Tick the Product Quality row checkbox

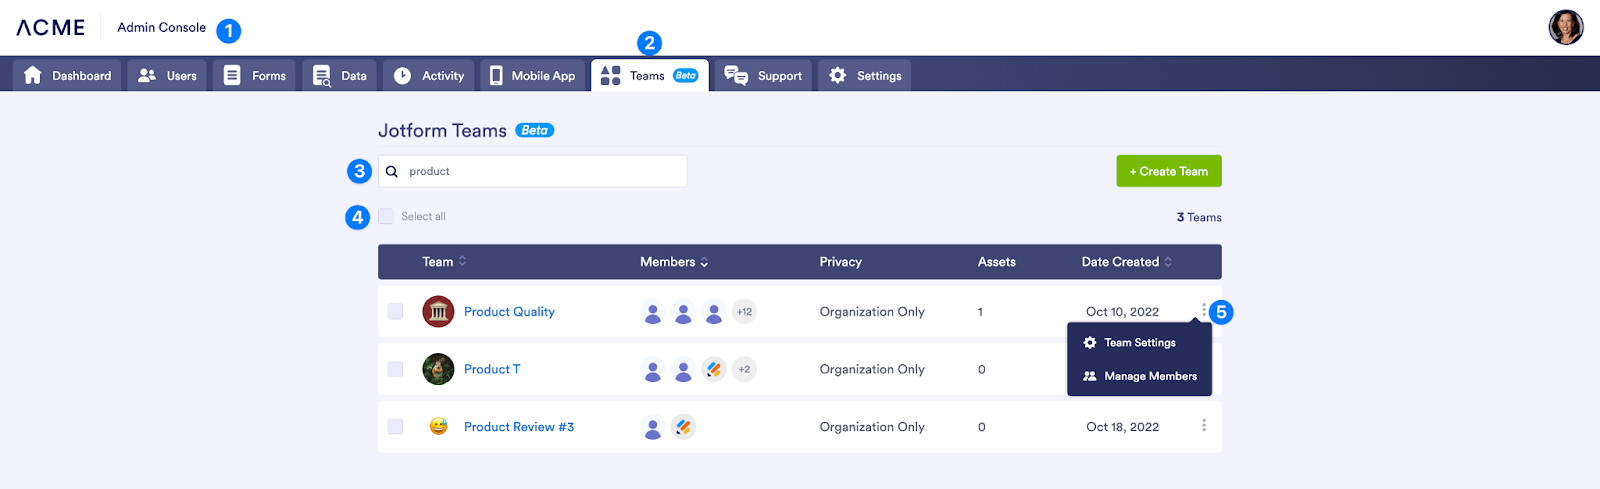pos(396,312)
